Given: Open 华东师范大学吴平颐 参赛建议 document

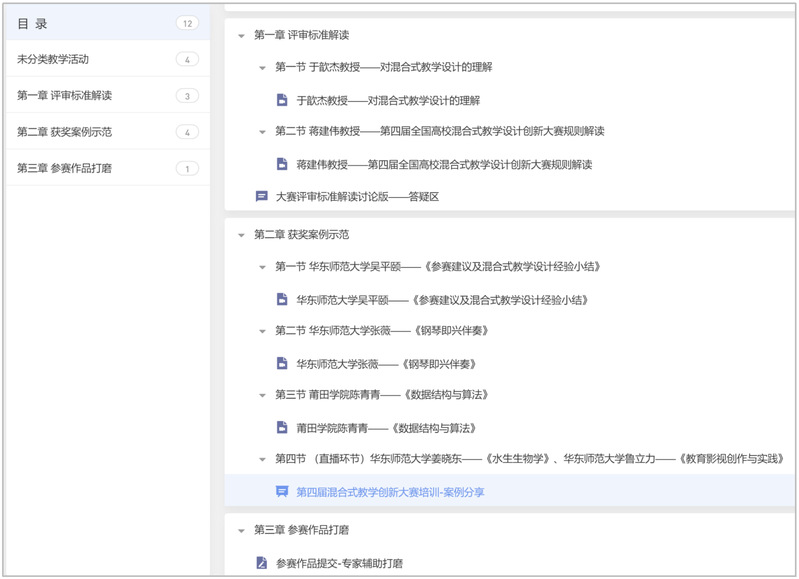Looking at the screenshot, I should click(x=442, y=300).
